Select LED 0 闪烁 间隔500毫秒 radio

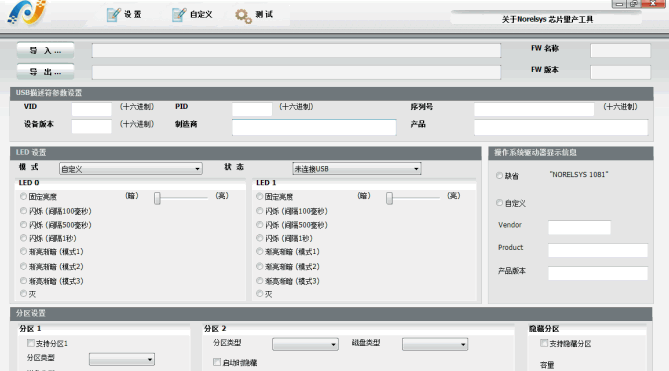pyautogui.click(x=23, y=224)
